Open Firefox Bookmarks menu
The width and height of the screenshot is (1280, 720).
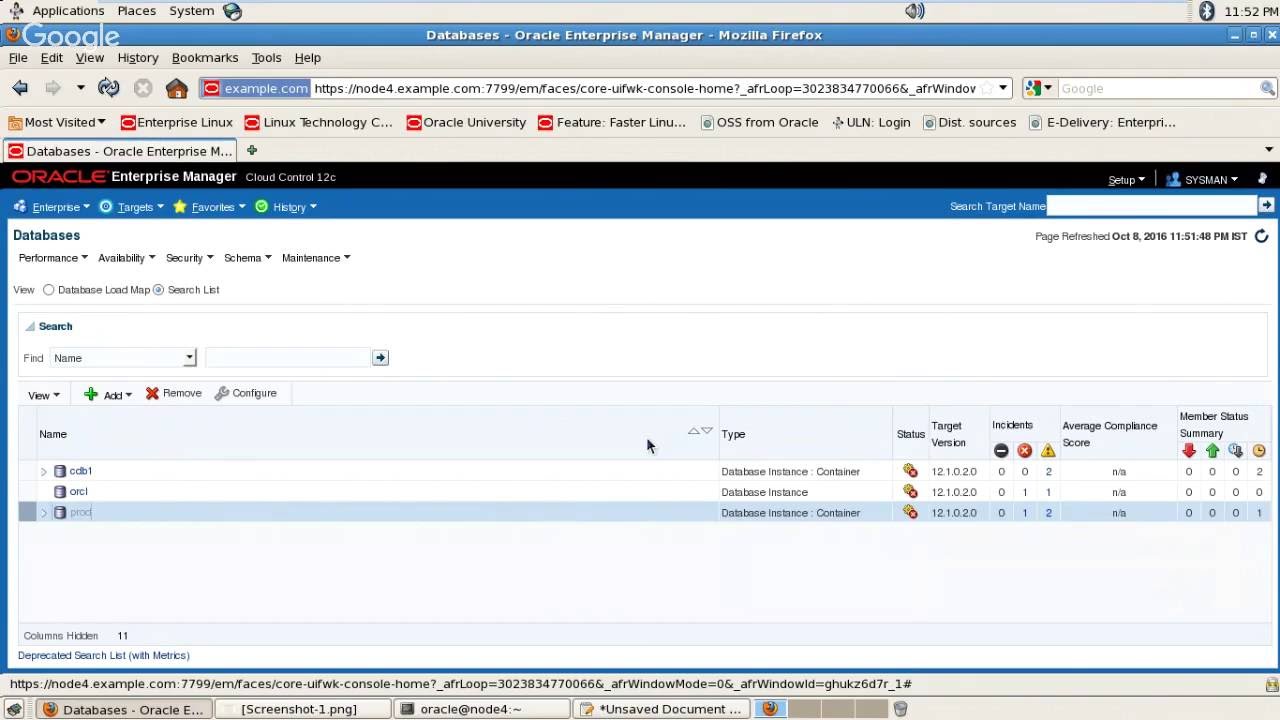click(x=204, y=58)
